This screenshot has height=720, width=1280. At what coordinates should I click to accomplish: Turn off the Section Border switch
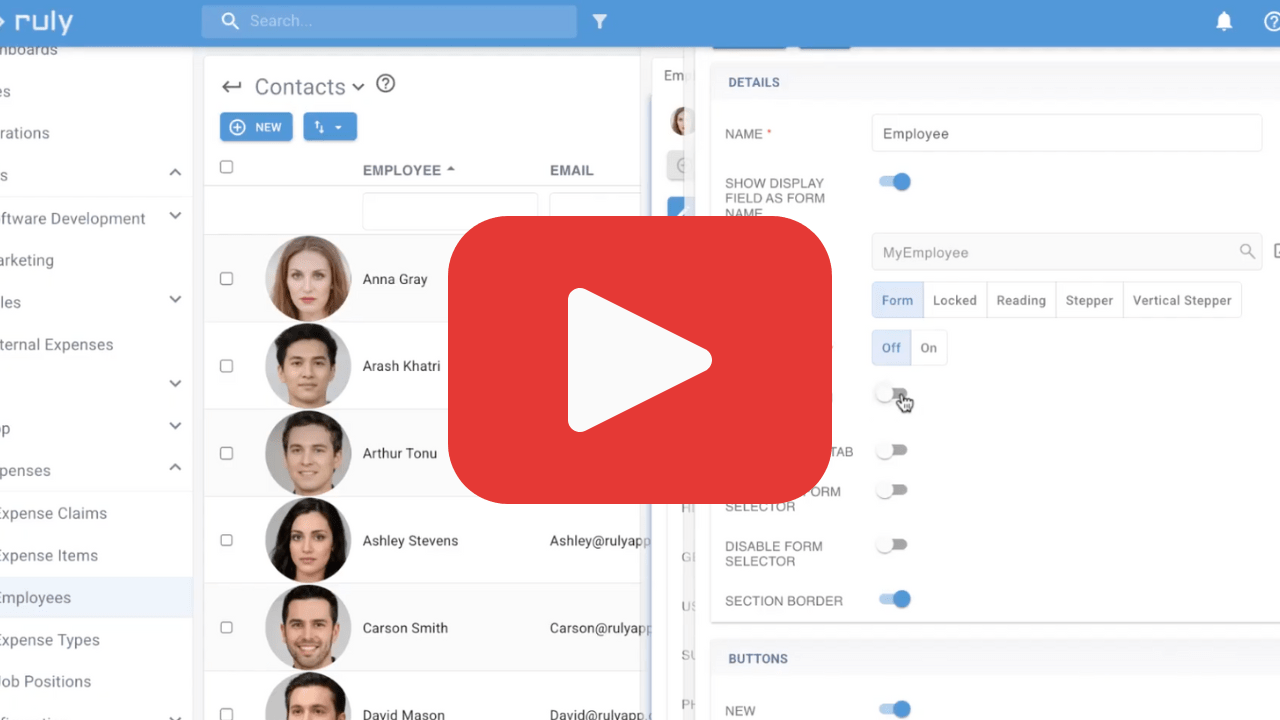[894, 599]
